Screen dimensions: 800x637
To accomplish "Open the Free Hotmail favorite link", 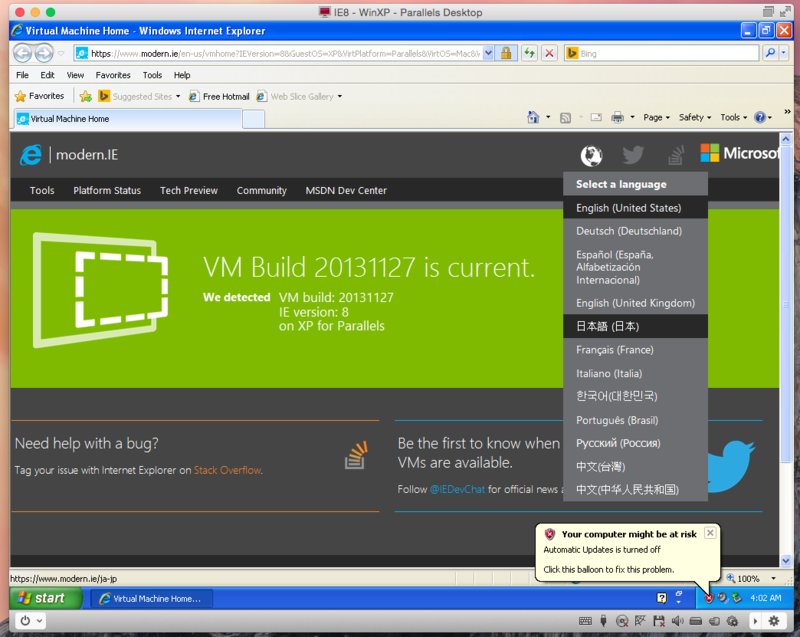I will click(219, 96).
